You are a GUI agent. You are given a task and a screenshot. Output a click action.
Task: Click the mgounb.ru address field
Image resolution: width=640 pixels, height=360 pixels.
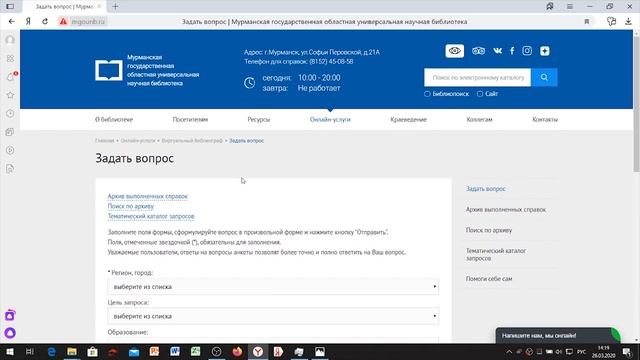88,21
